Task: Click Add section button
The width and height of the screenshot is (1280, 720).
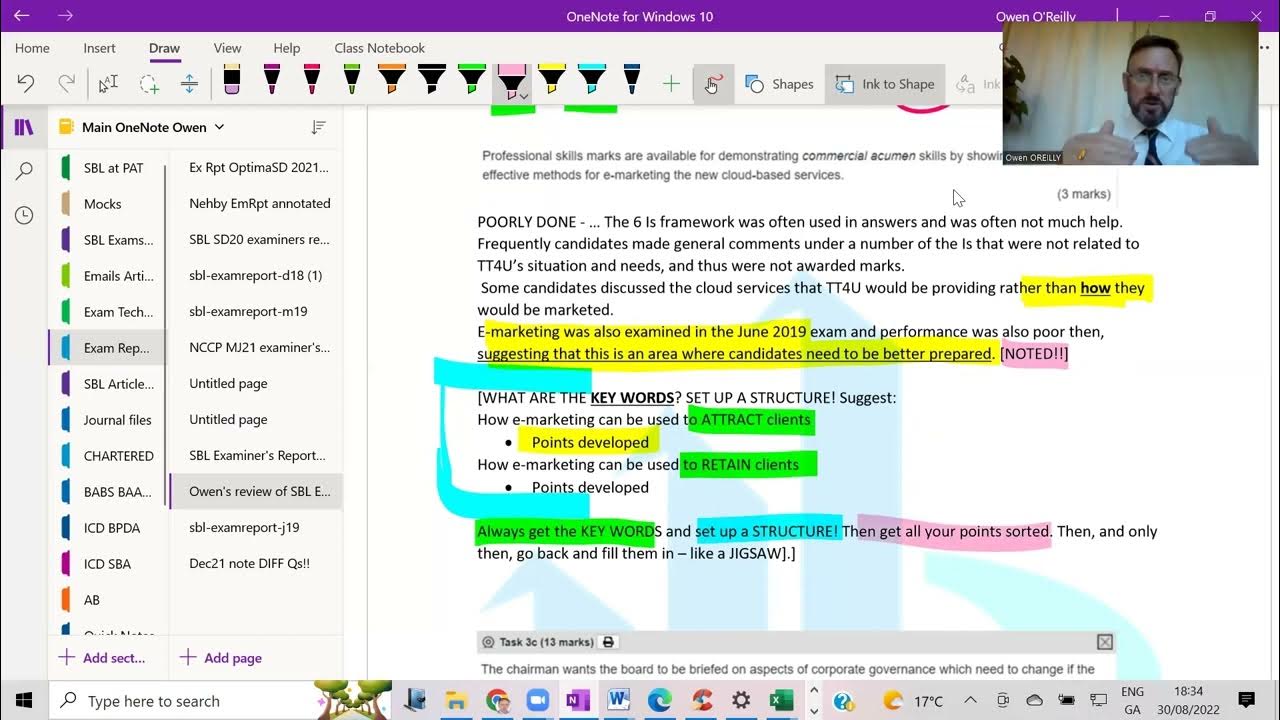Action: (102, 658)
